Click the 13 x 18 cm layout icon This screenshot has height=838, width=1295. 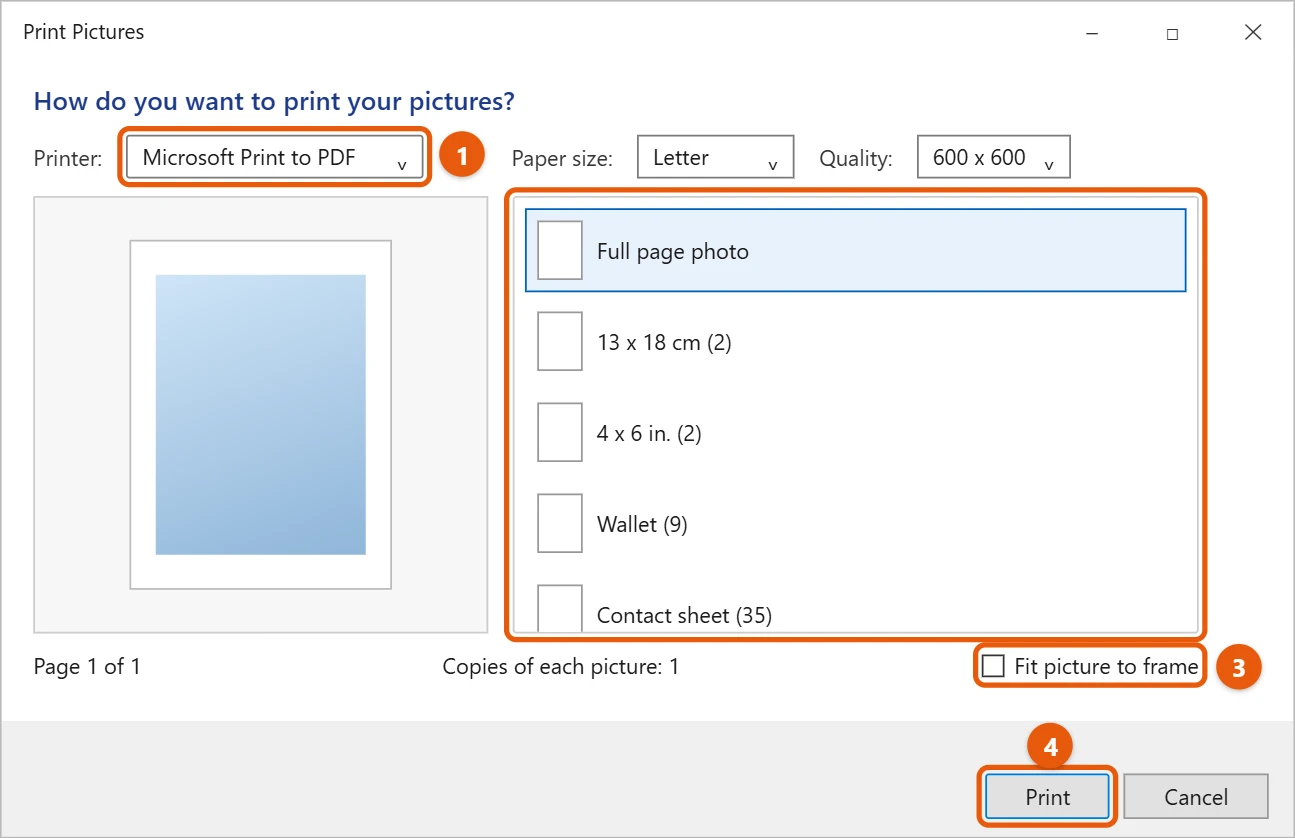point(560,341)
